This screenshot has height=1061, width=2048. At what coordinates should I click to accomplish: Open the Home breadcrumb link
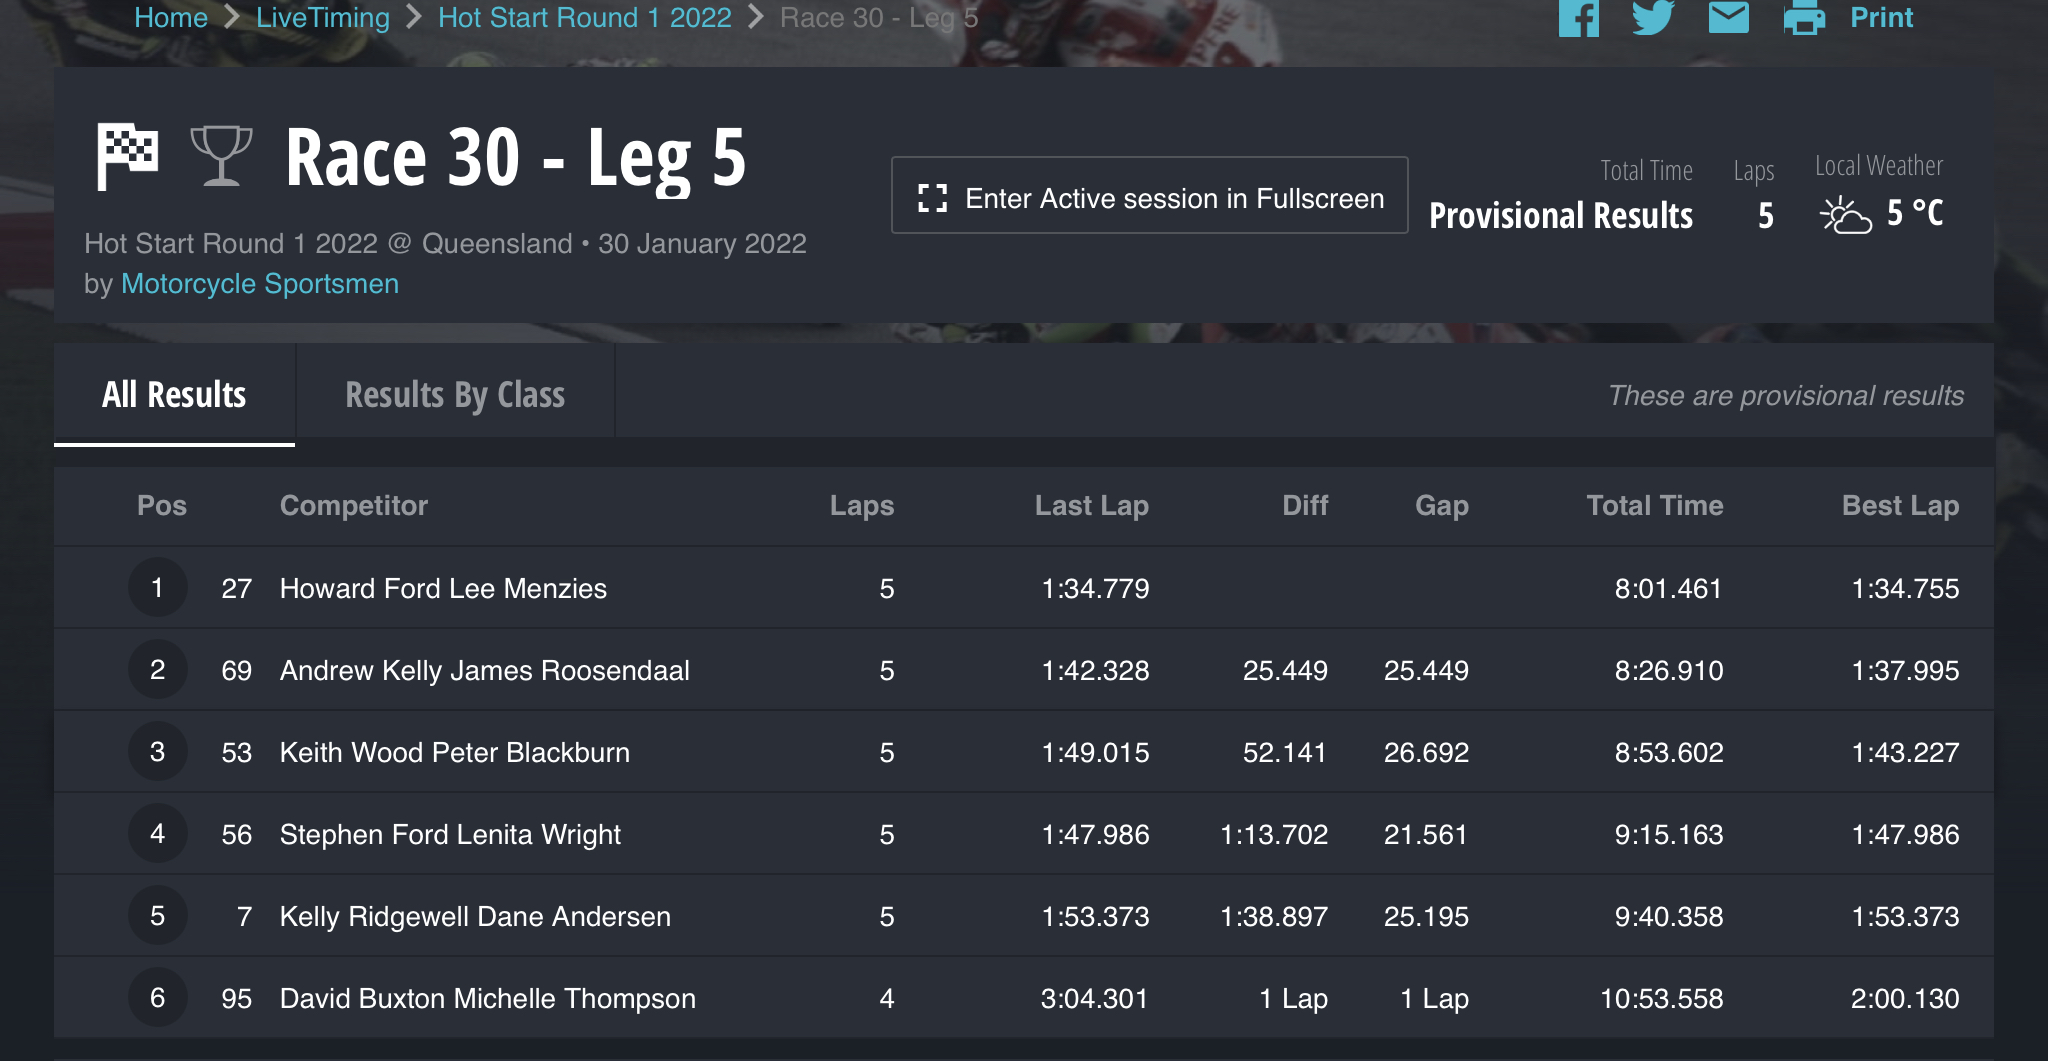[171, 17]
